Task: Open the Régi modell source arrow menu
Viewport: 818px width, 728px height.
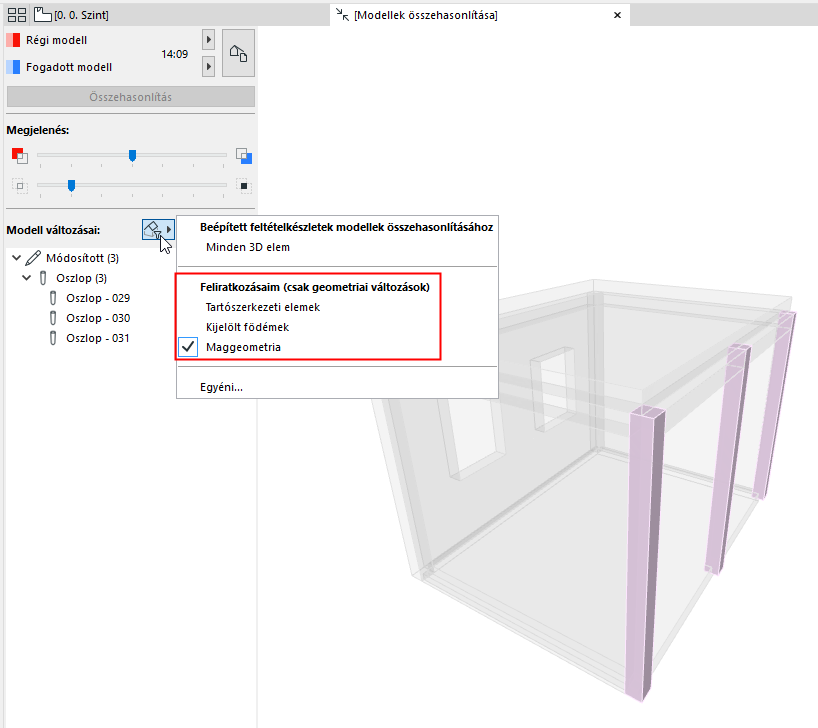Action: pos(208,40)
